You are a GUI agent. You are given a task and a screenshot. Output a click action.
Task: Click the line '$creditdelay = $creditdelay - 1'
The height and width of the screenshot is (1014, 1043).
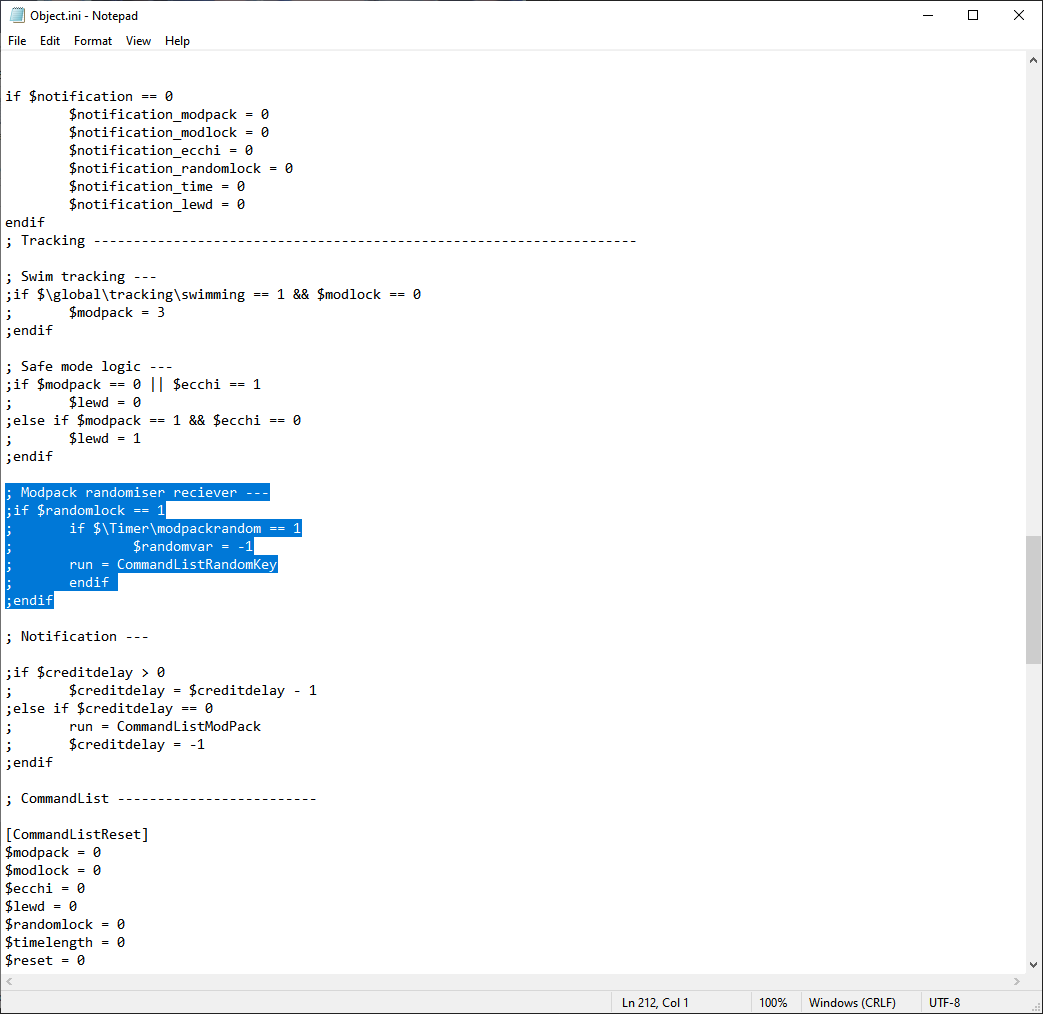[193, 691]
